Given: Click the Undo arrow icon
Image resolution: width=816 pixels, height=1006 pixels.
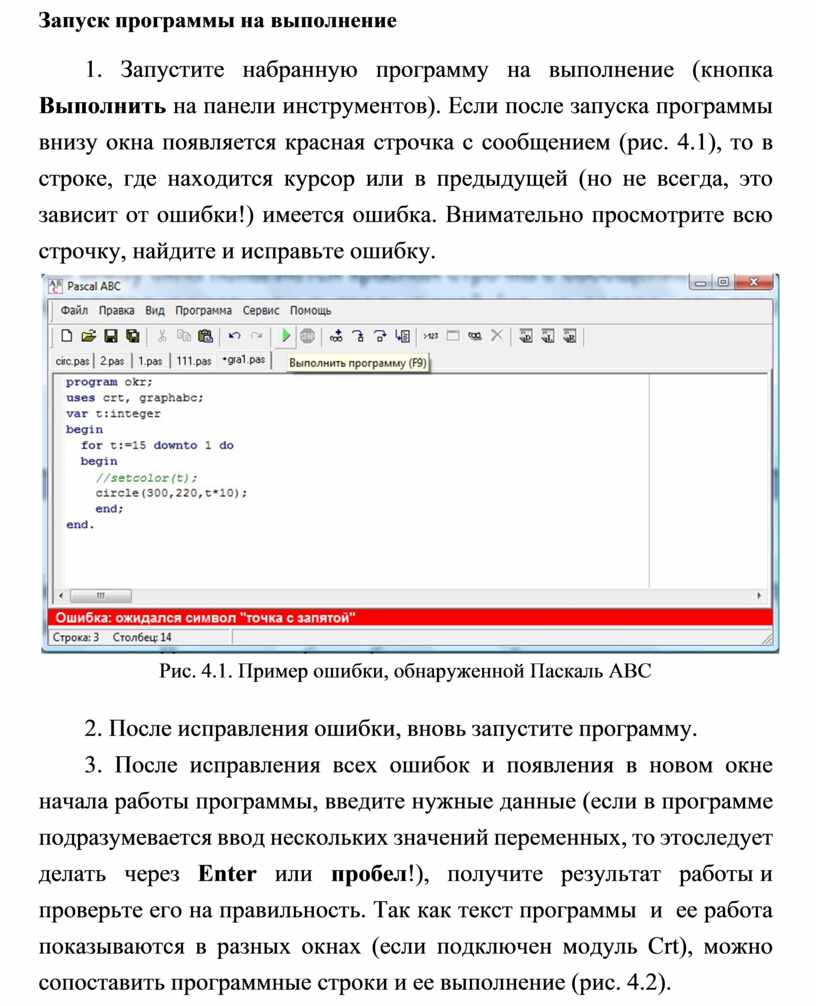Looking at the screenshot, I should [234, 336].
